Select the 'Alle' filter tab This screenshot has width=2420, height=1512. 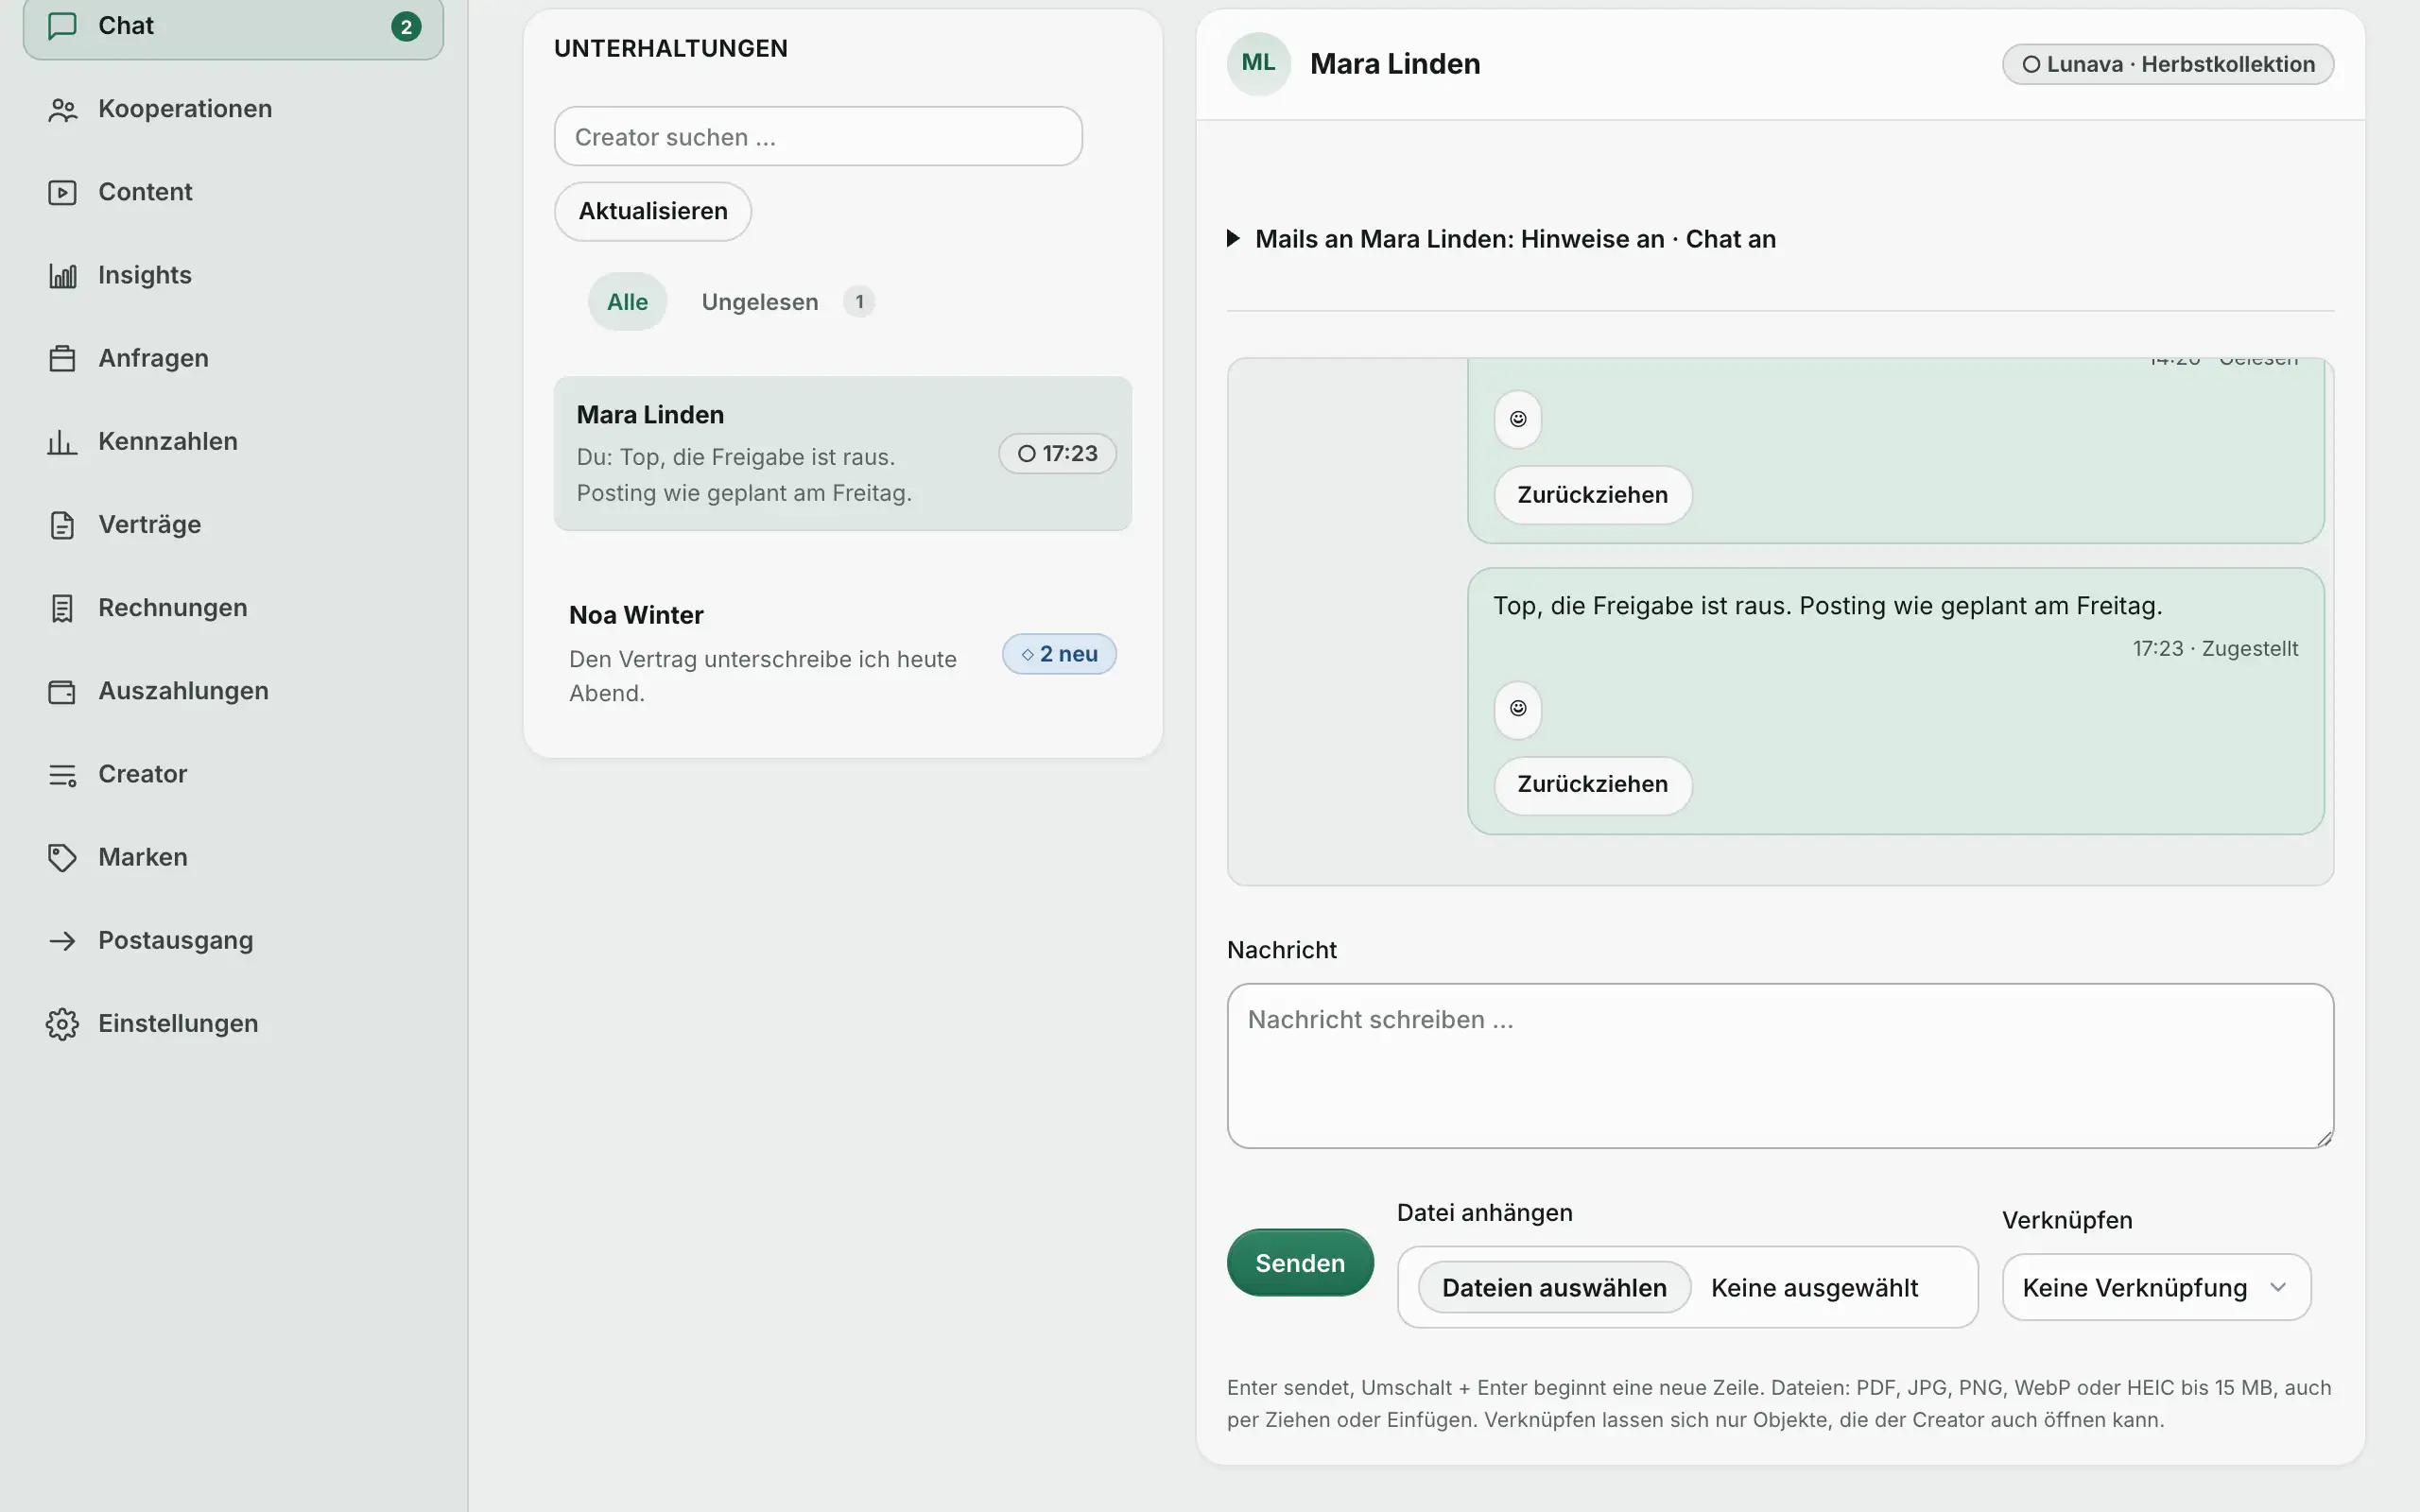627,302
